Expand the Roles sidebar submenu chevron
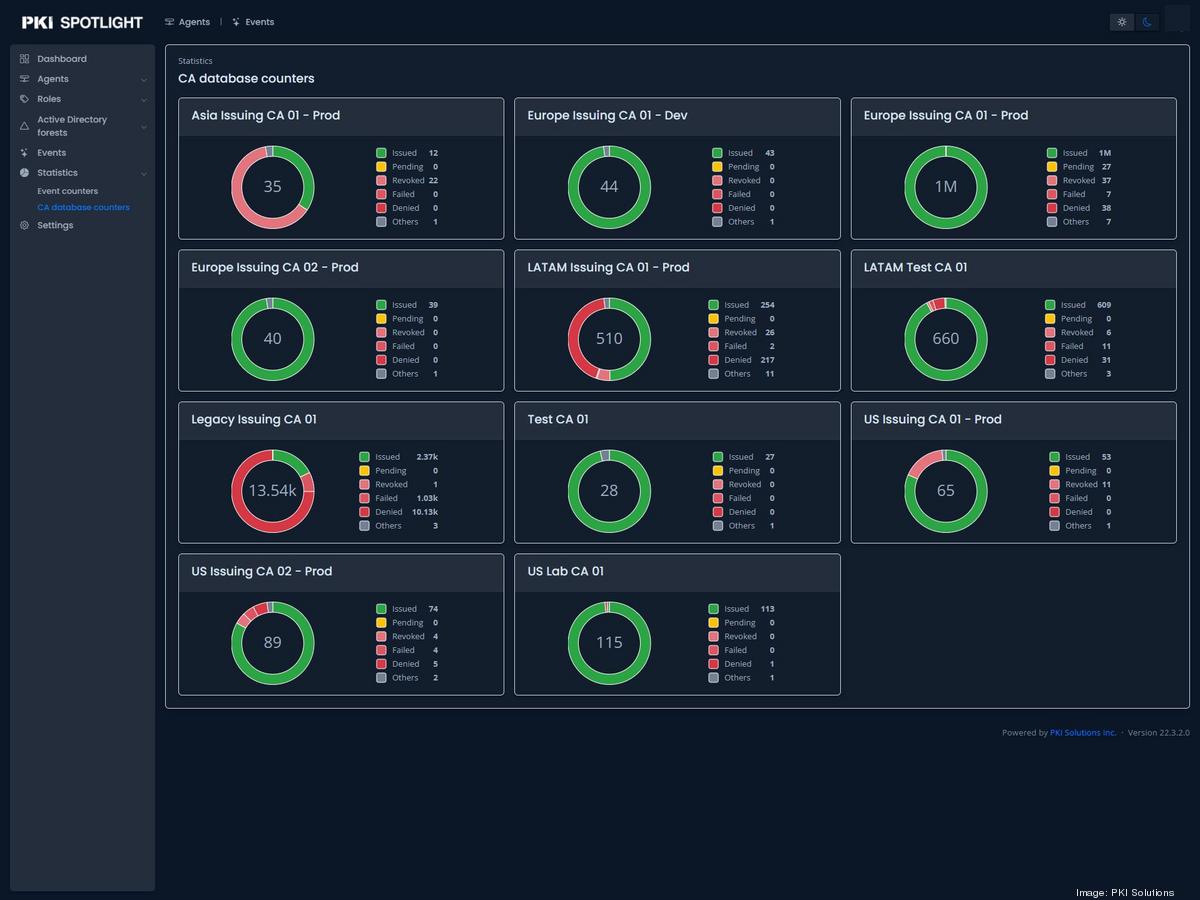 [x=143, y=99]
